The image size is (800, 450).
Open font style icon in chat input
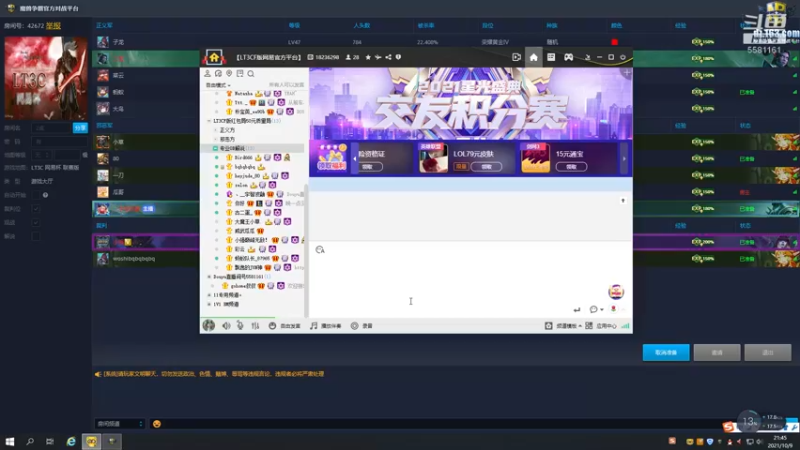coord(320,249)
